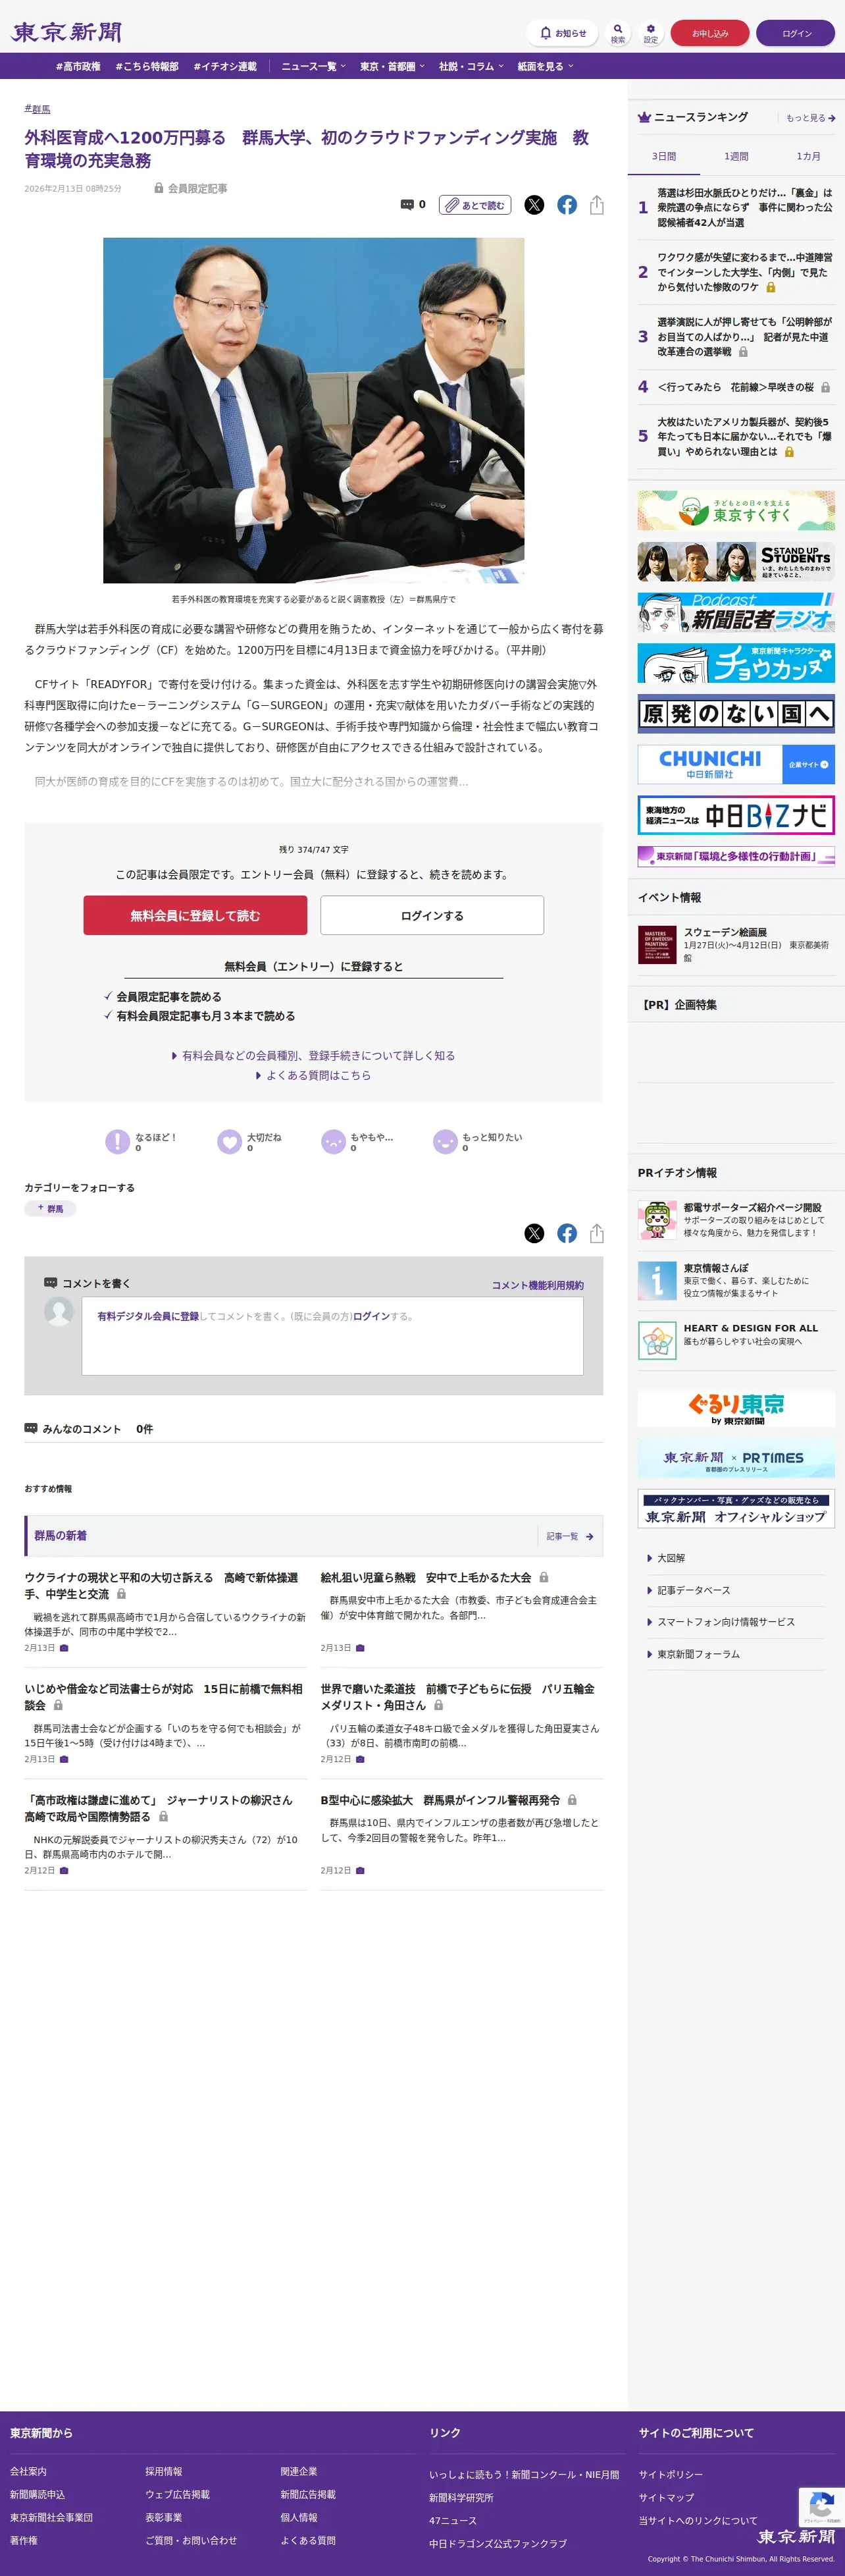The image size is (845, 2576).
Task: Click ログイン button in header
Action: [x=796, y=33]
